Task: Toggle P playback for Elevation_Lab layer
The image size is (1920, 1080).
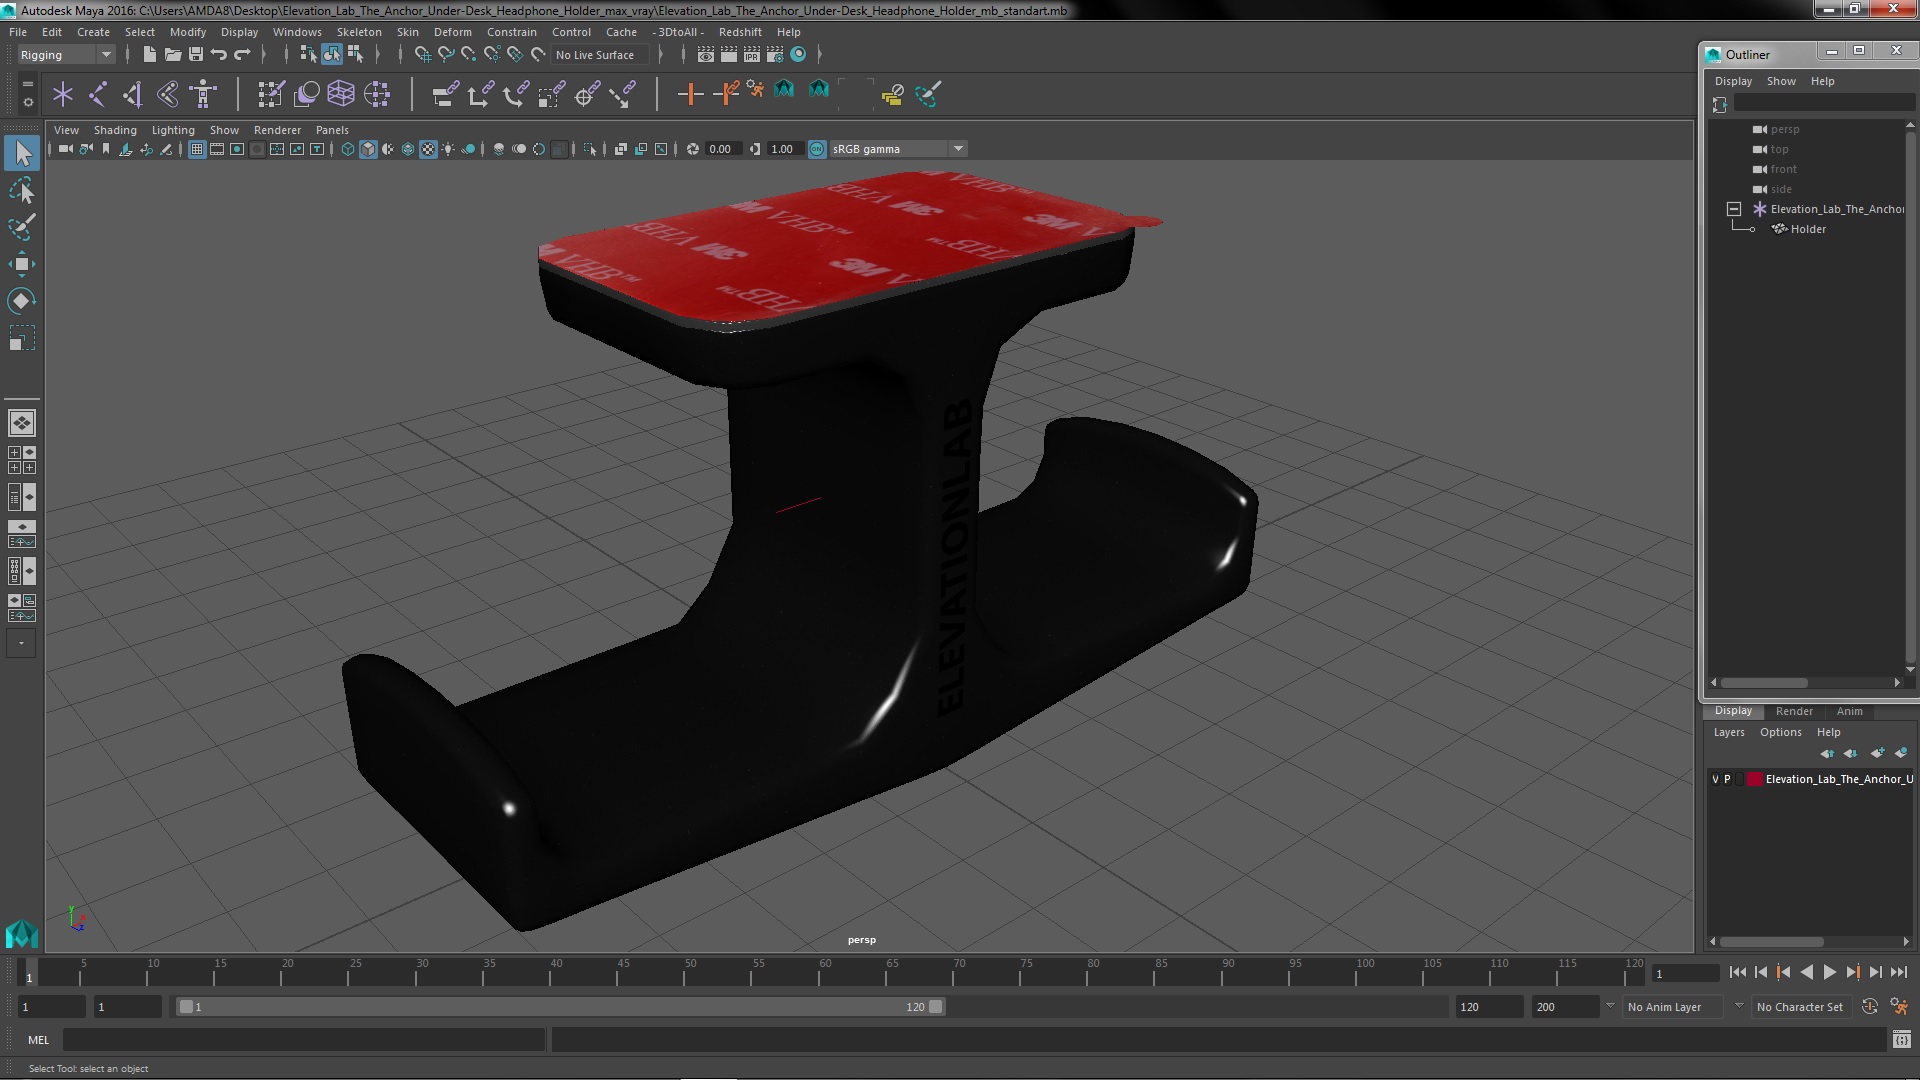Action: click(x=1727, y=779)
